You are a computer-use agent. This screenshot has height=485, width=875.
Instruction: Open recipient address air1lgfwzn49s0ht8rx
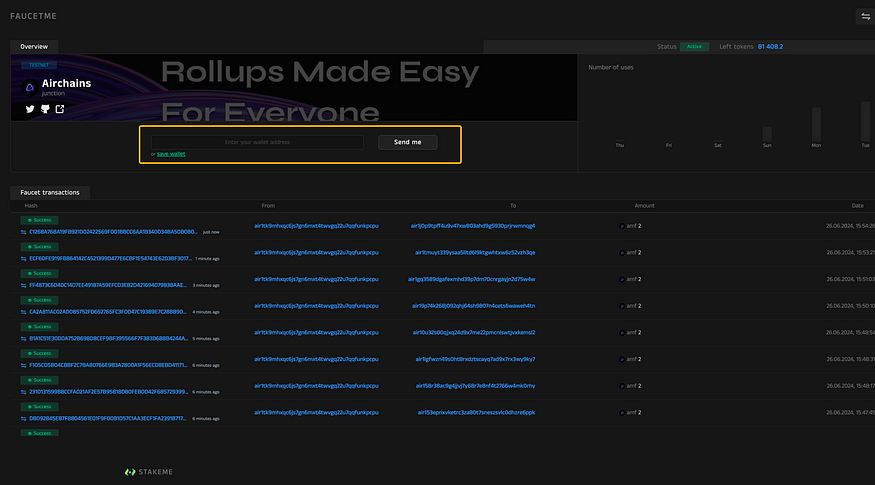coord(475,359)
